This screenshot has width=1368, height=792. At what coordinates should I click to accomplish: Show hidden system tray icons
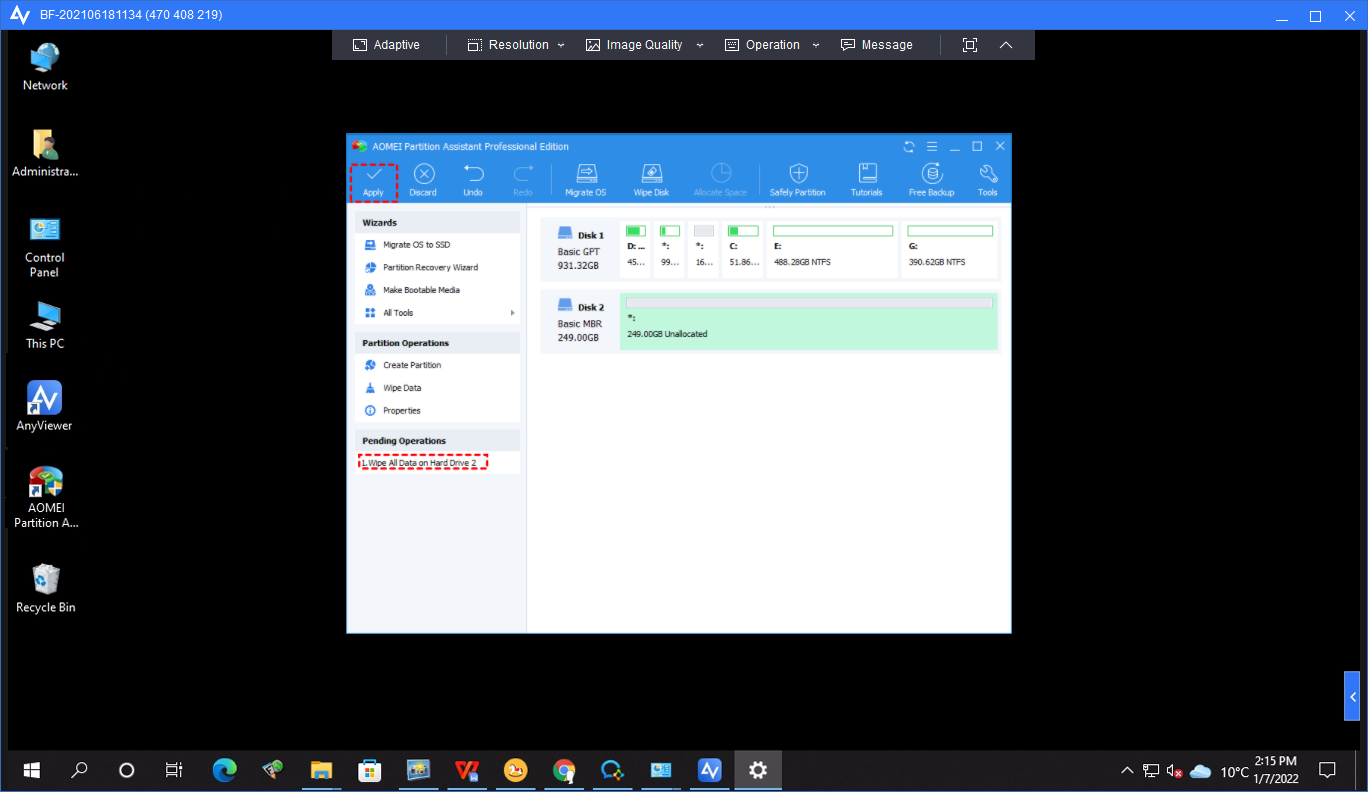[1127, 771]
